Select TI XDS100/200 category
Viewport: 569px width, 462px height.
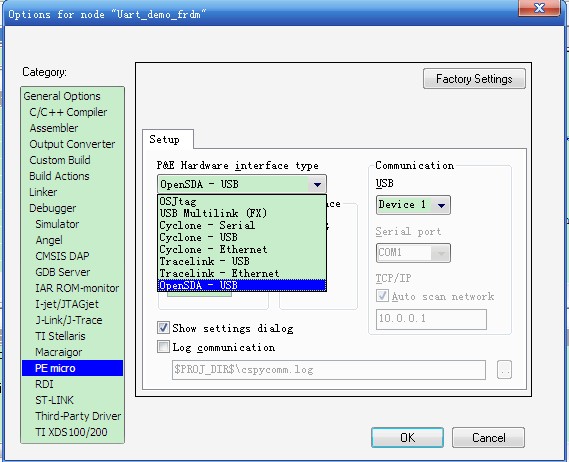pyautogui.click(x=71, y=432)
